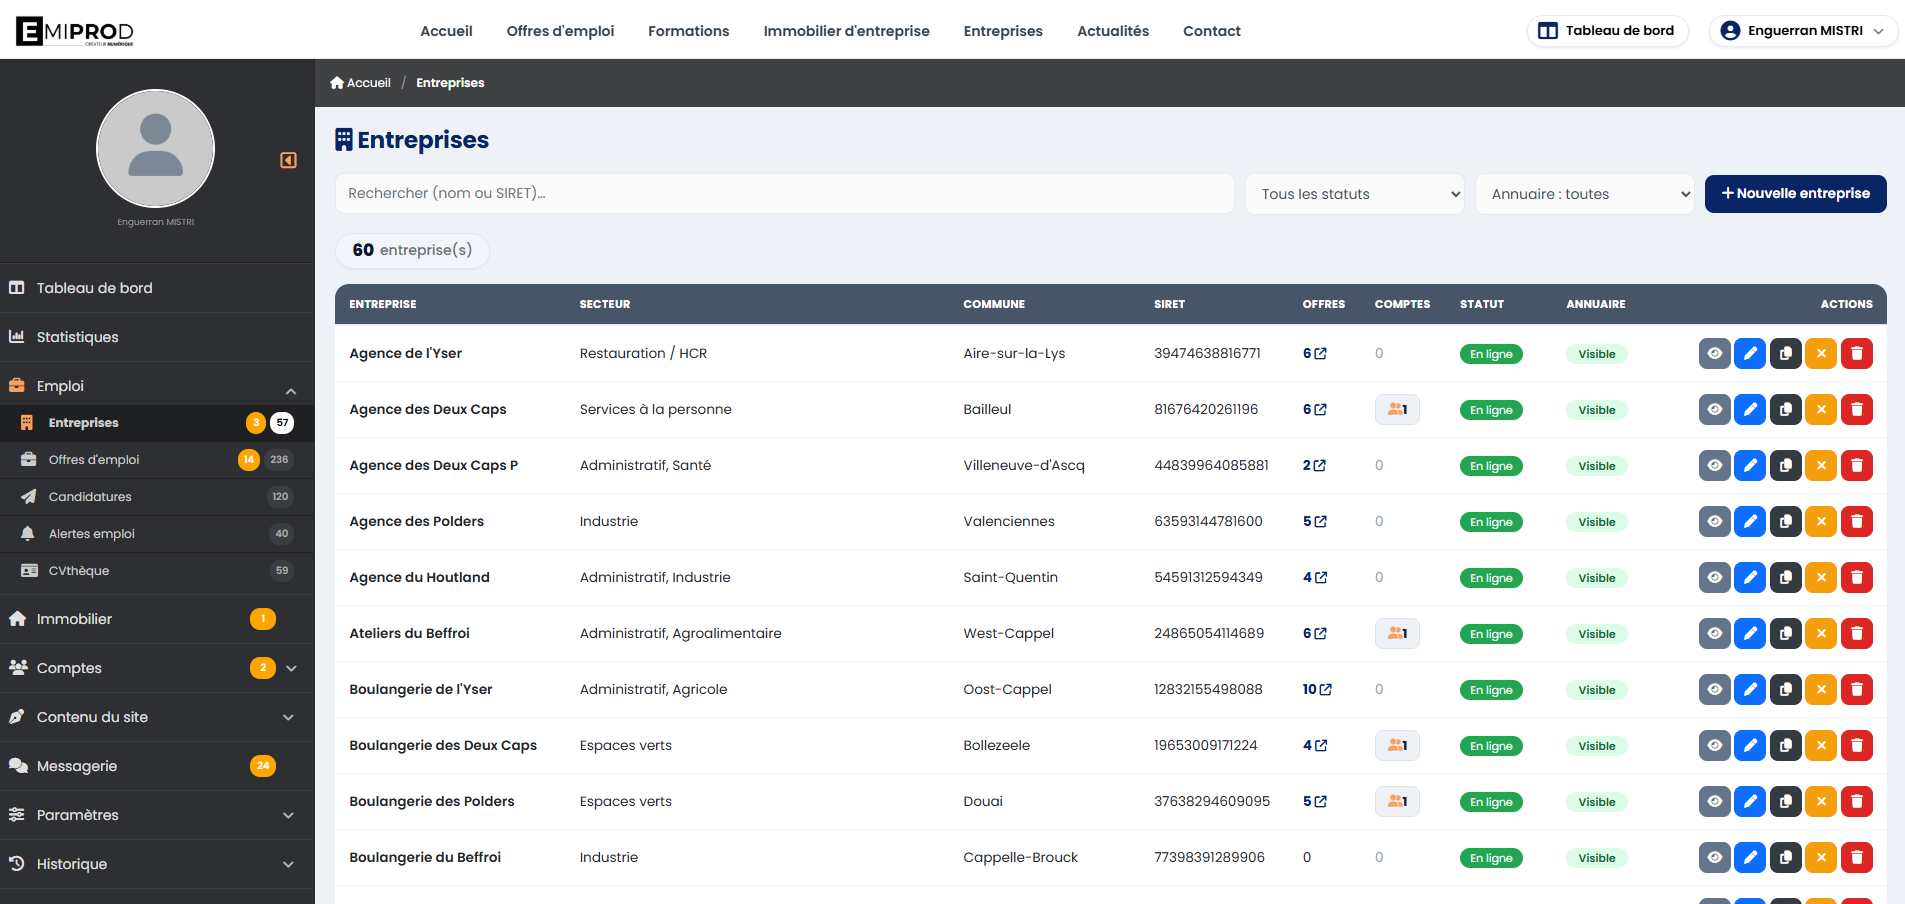
Task: Select the Boulangerie des Polders company name
Action: pyautogui.click(x=432, y=801)
